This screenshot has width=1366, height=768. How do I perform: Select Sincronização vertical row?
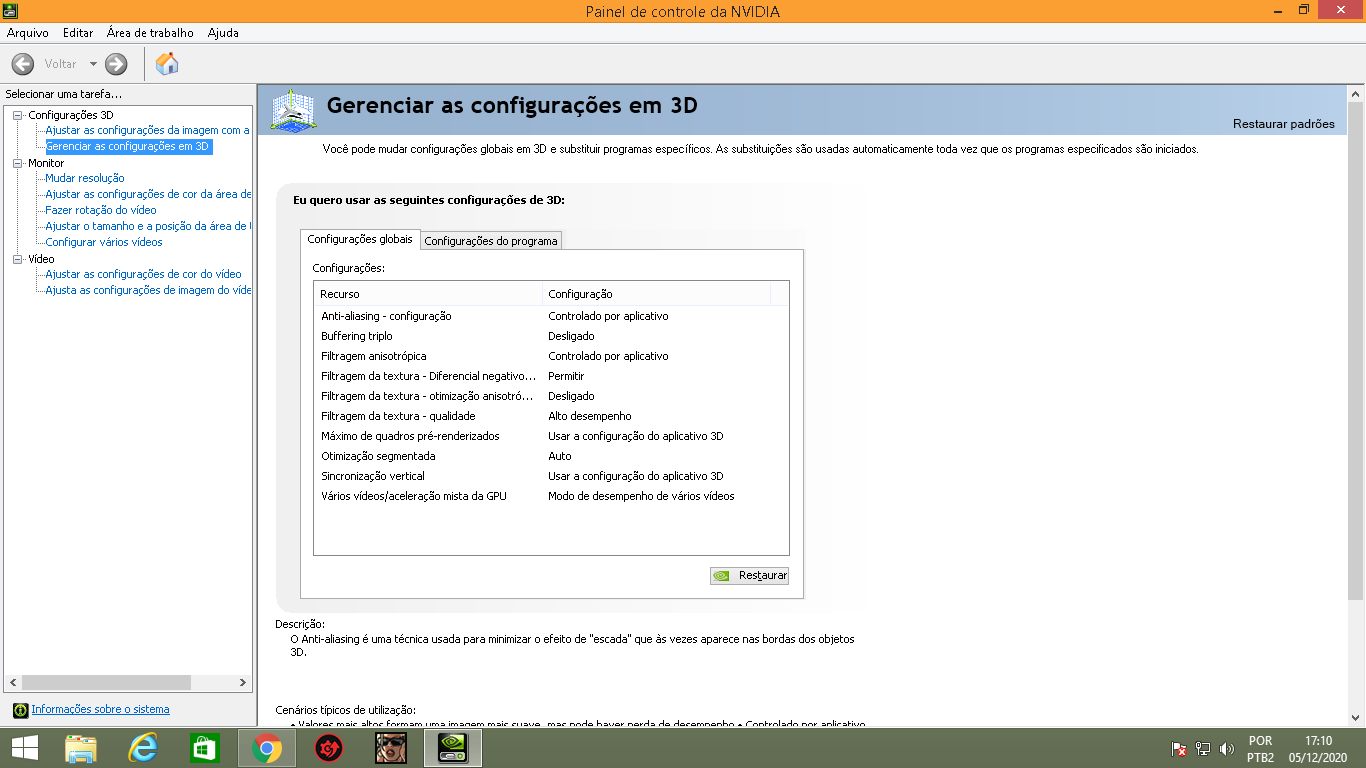pyautogui.click(x=551, y=476)
